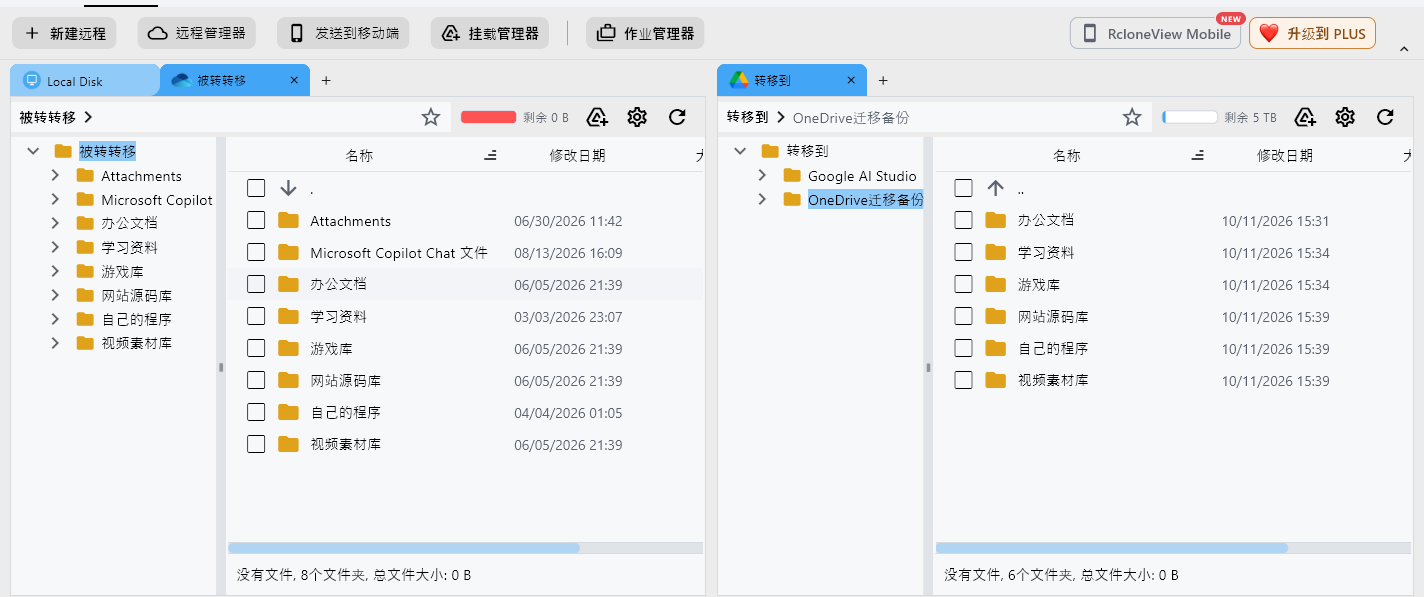
Task: Click the sort icon next to 名称 in right pane
Action: pyautogui.click(x=1198, y=156)
